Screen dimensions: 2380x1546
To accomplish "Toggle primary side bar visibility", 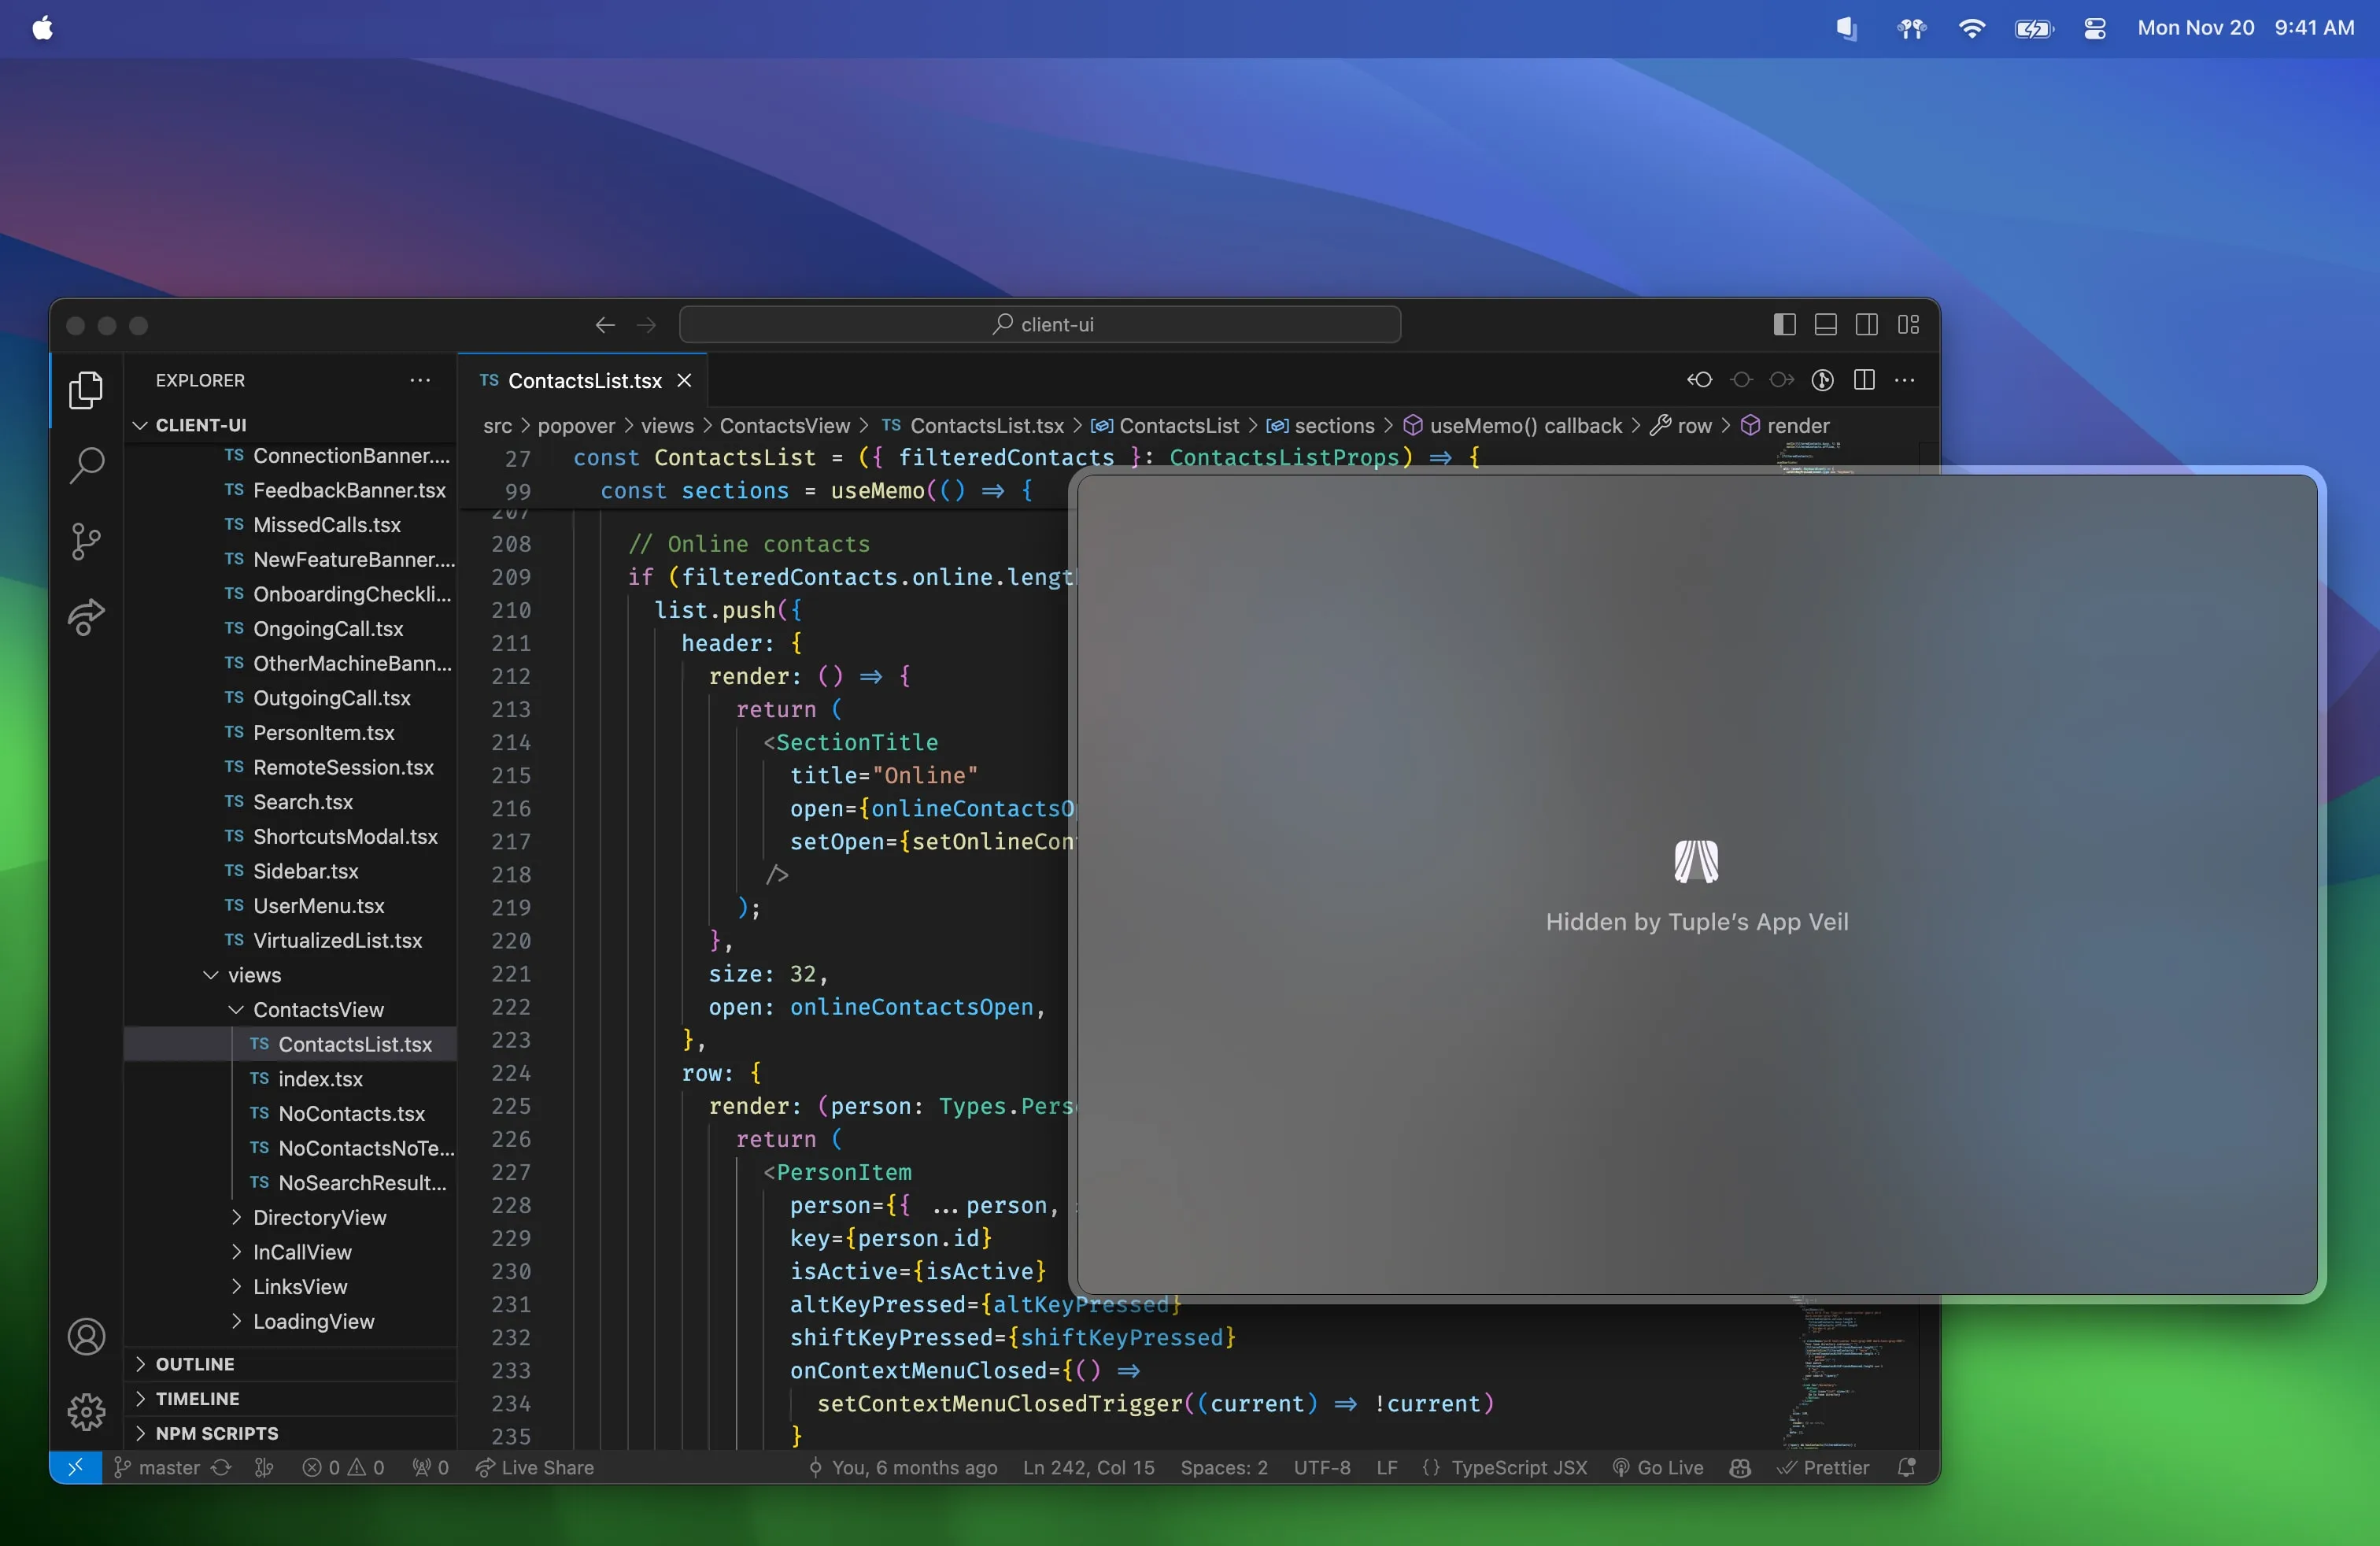I will point(1784,325).
